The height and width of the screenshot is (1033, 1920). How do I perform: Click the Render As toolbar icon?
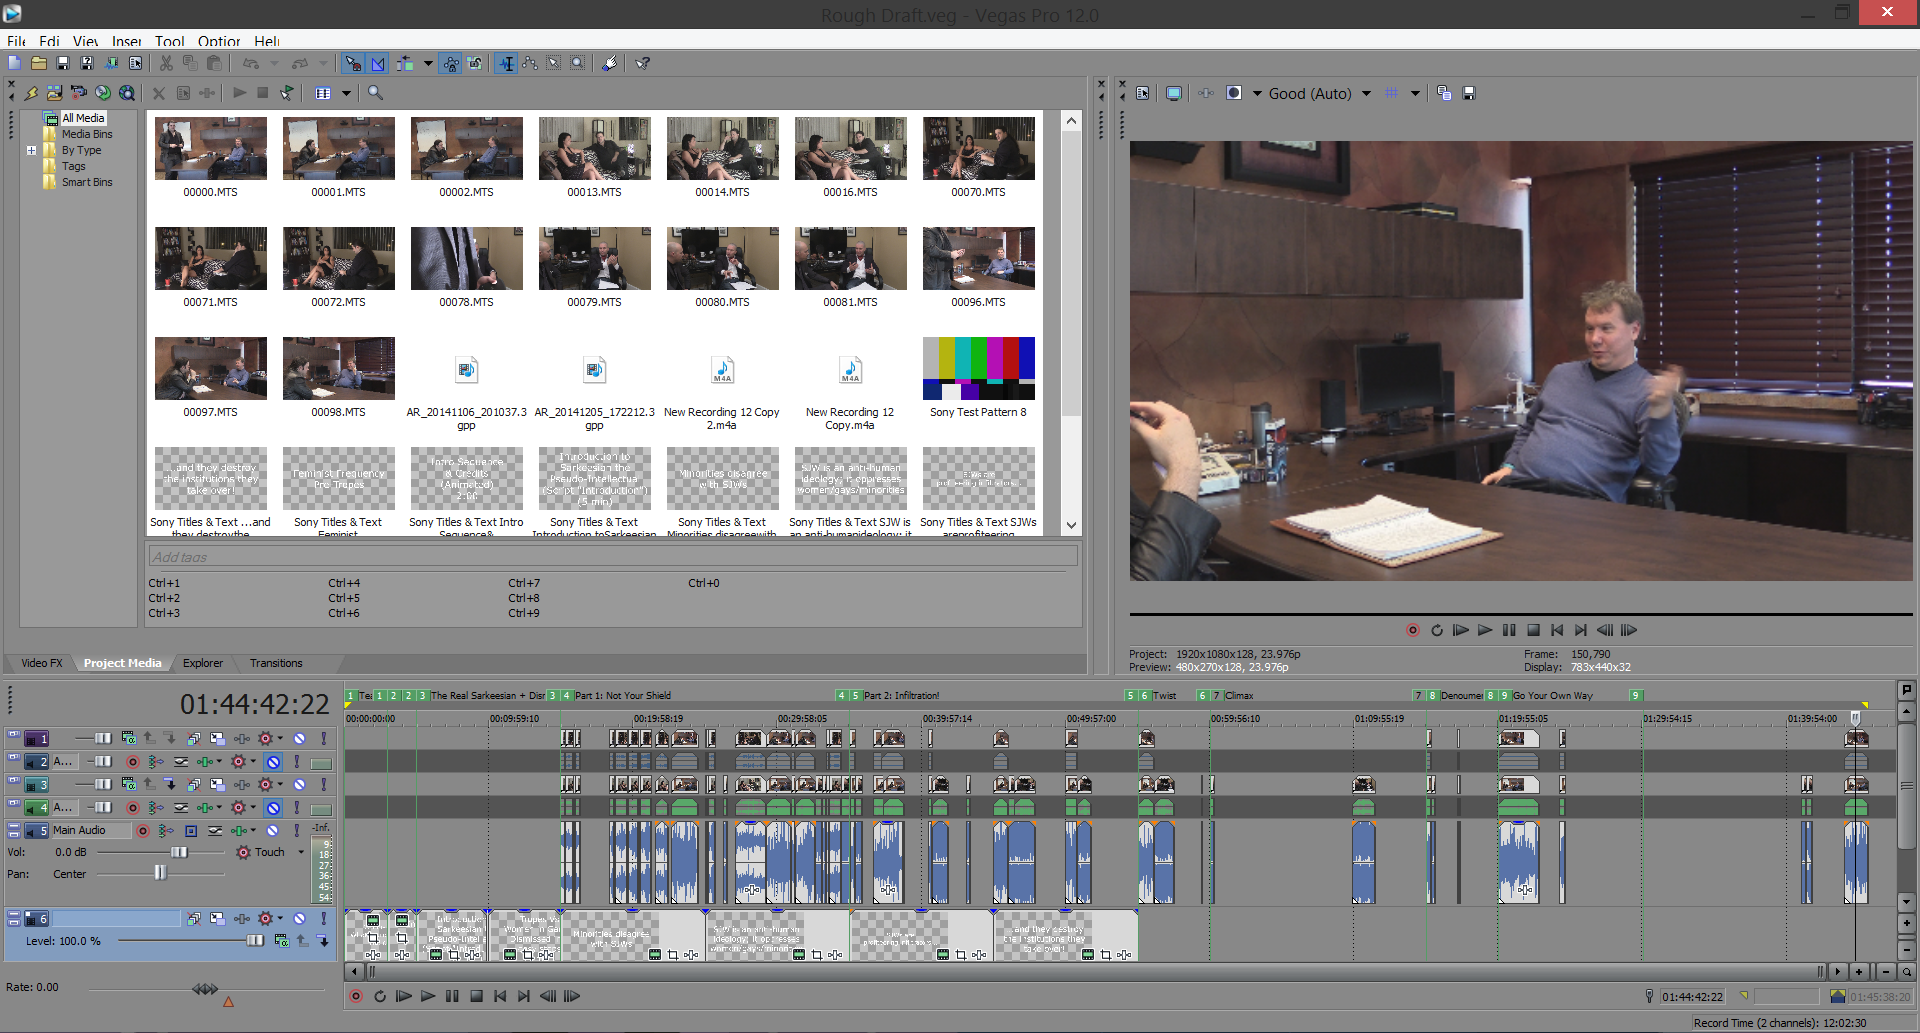pos(111,63)
